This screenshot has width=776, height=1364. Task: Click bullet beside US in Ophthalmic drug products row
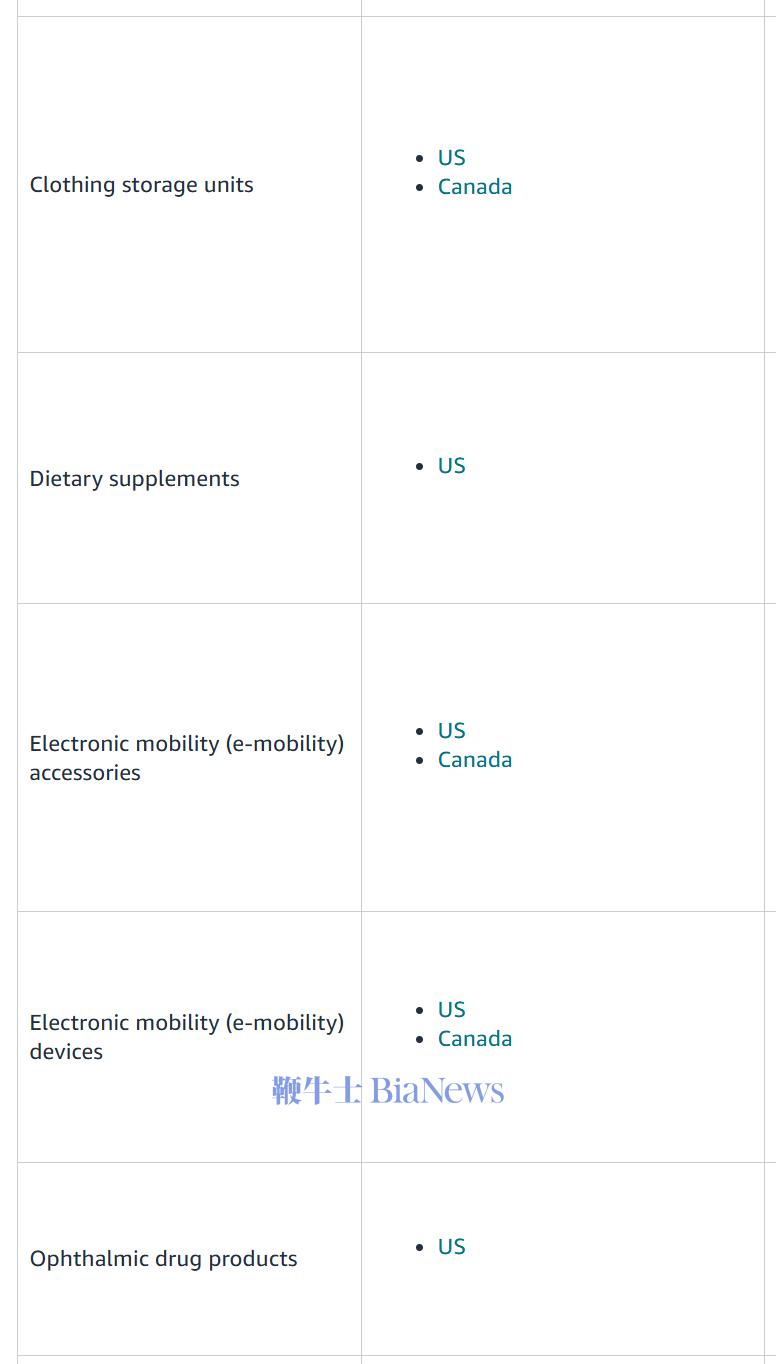click(420, 1247)
